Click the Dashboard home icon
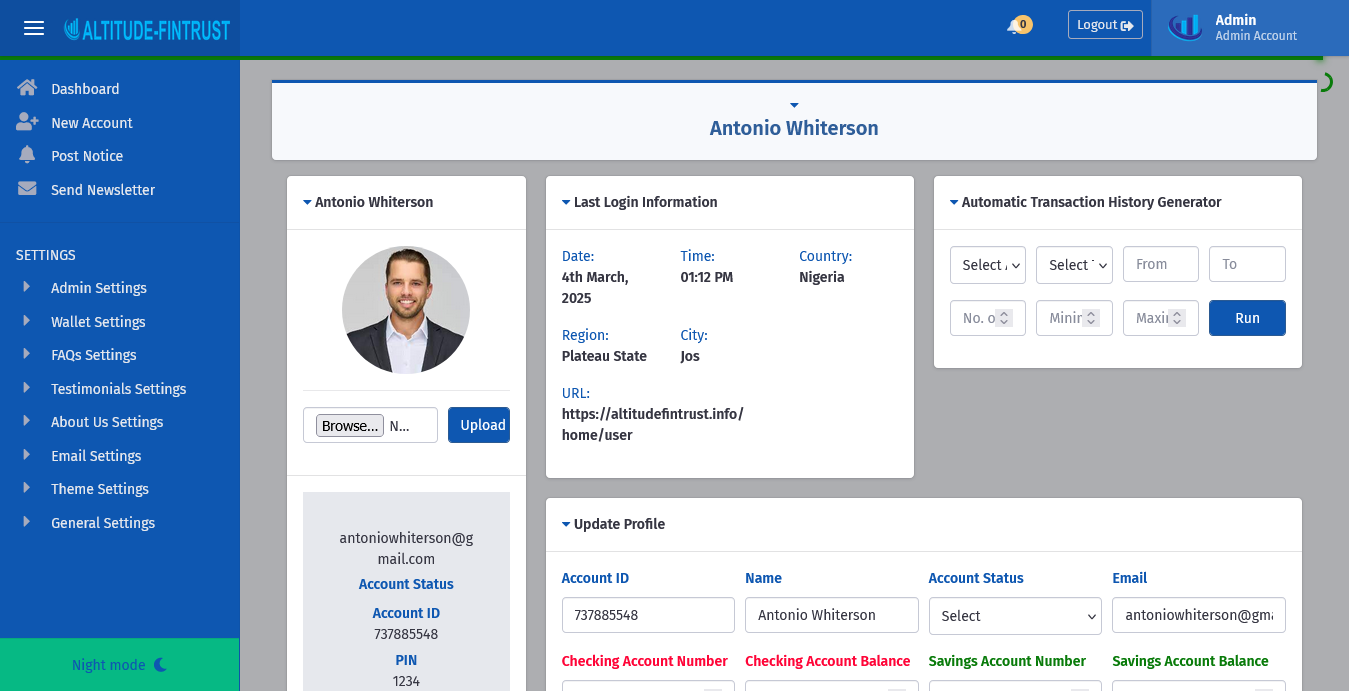 coord(27,88)
